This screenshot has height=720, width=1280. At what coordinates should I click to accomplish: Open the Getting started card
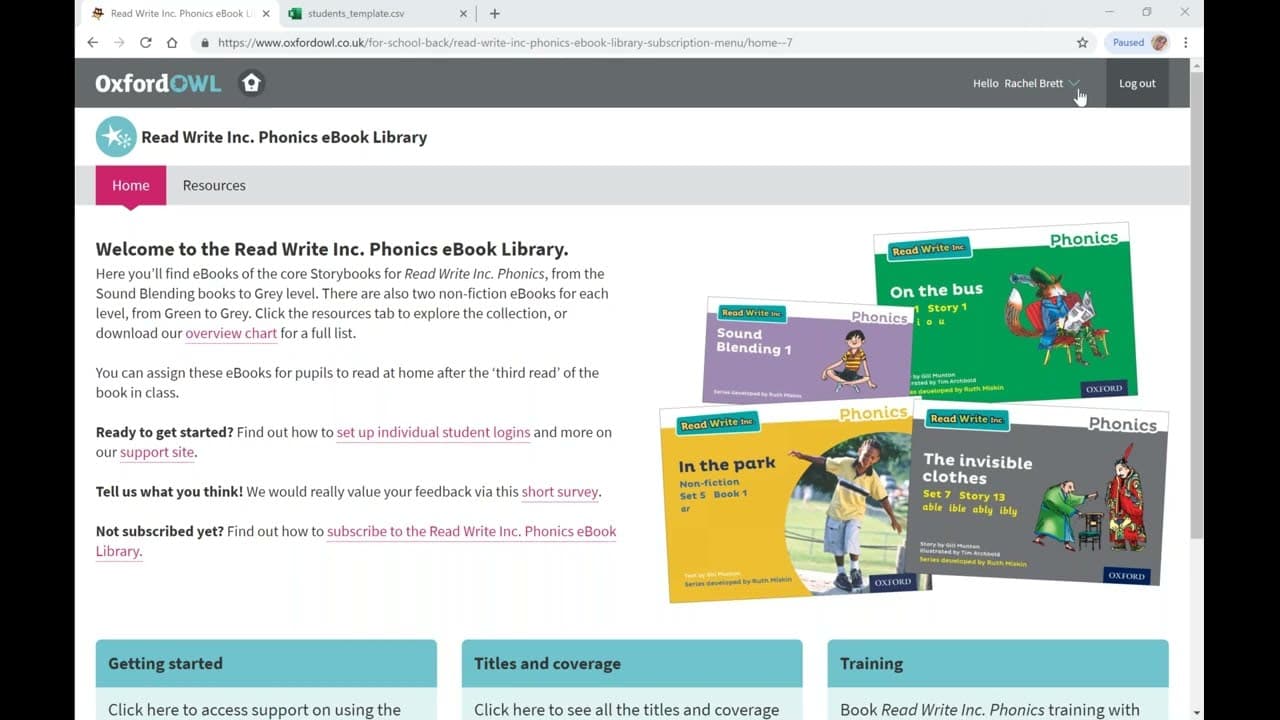pyautogui.click(x=266, y=680)
